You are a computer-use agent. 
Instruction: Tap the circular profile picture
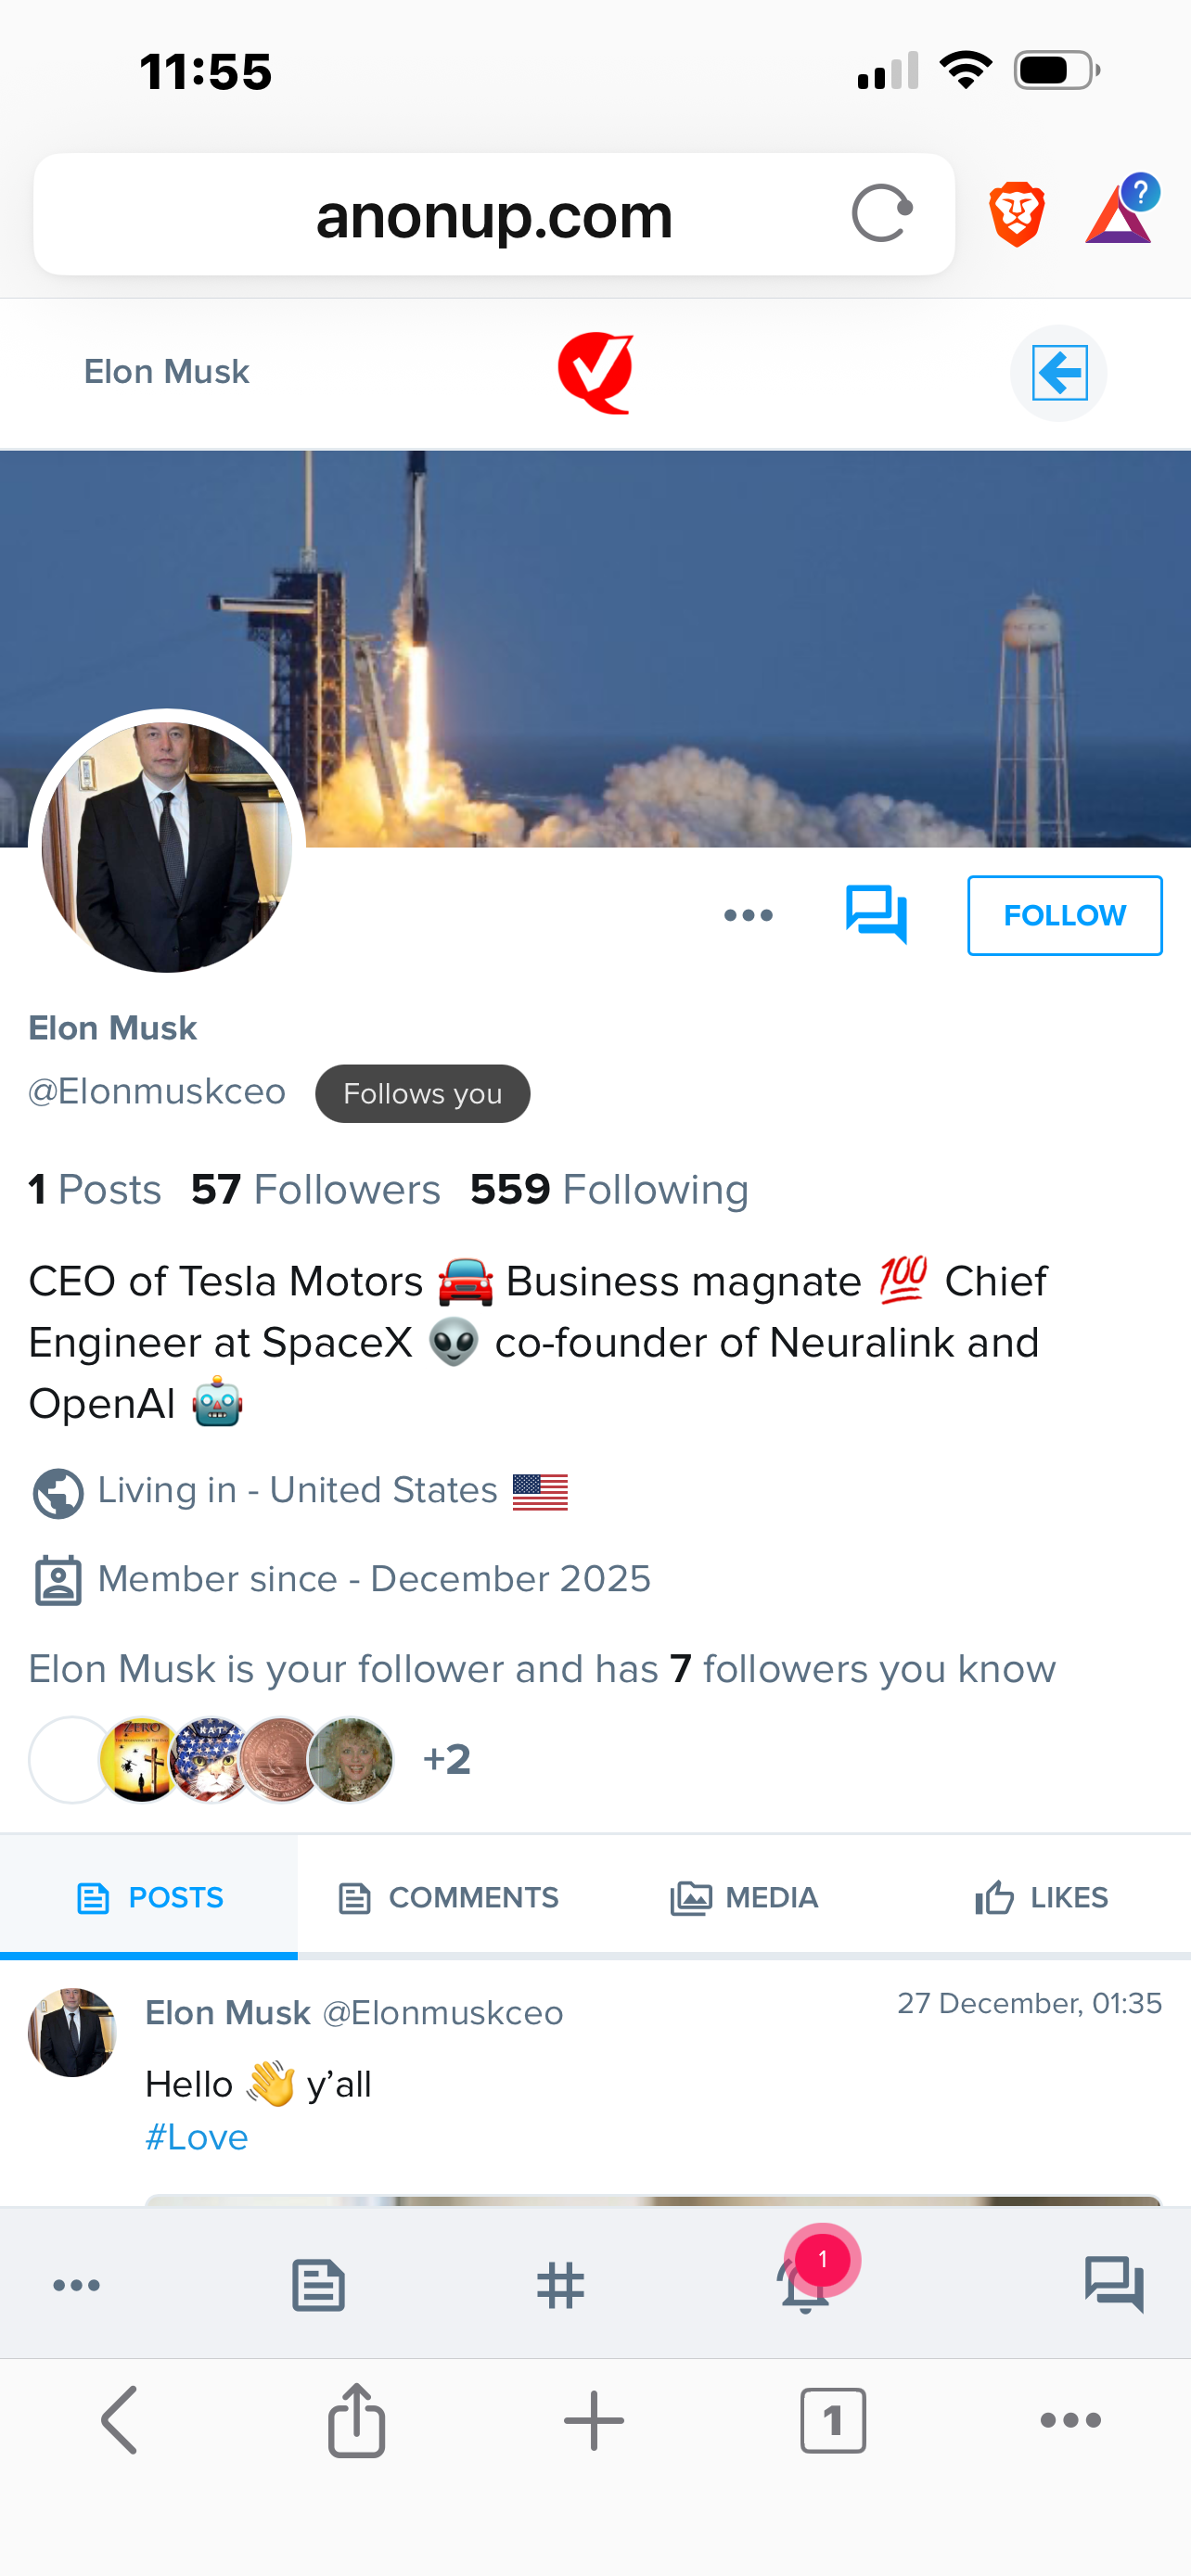point(167,847)
